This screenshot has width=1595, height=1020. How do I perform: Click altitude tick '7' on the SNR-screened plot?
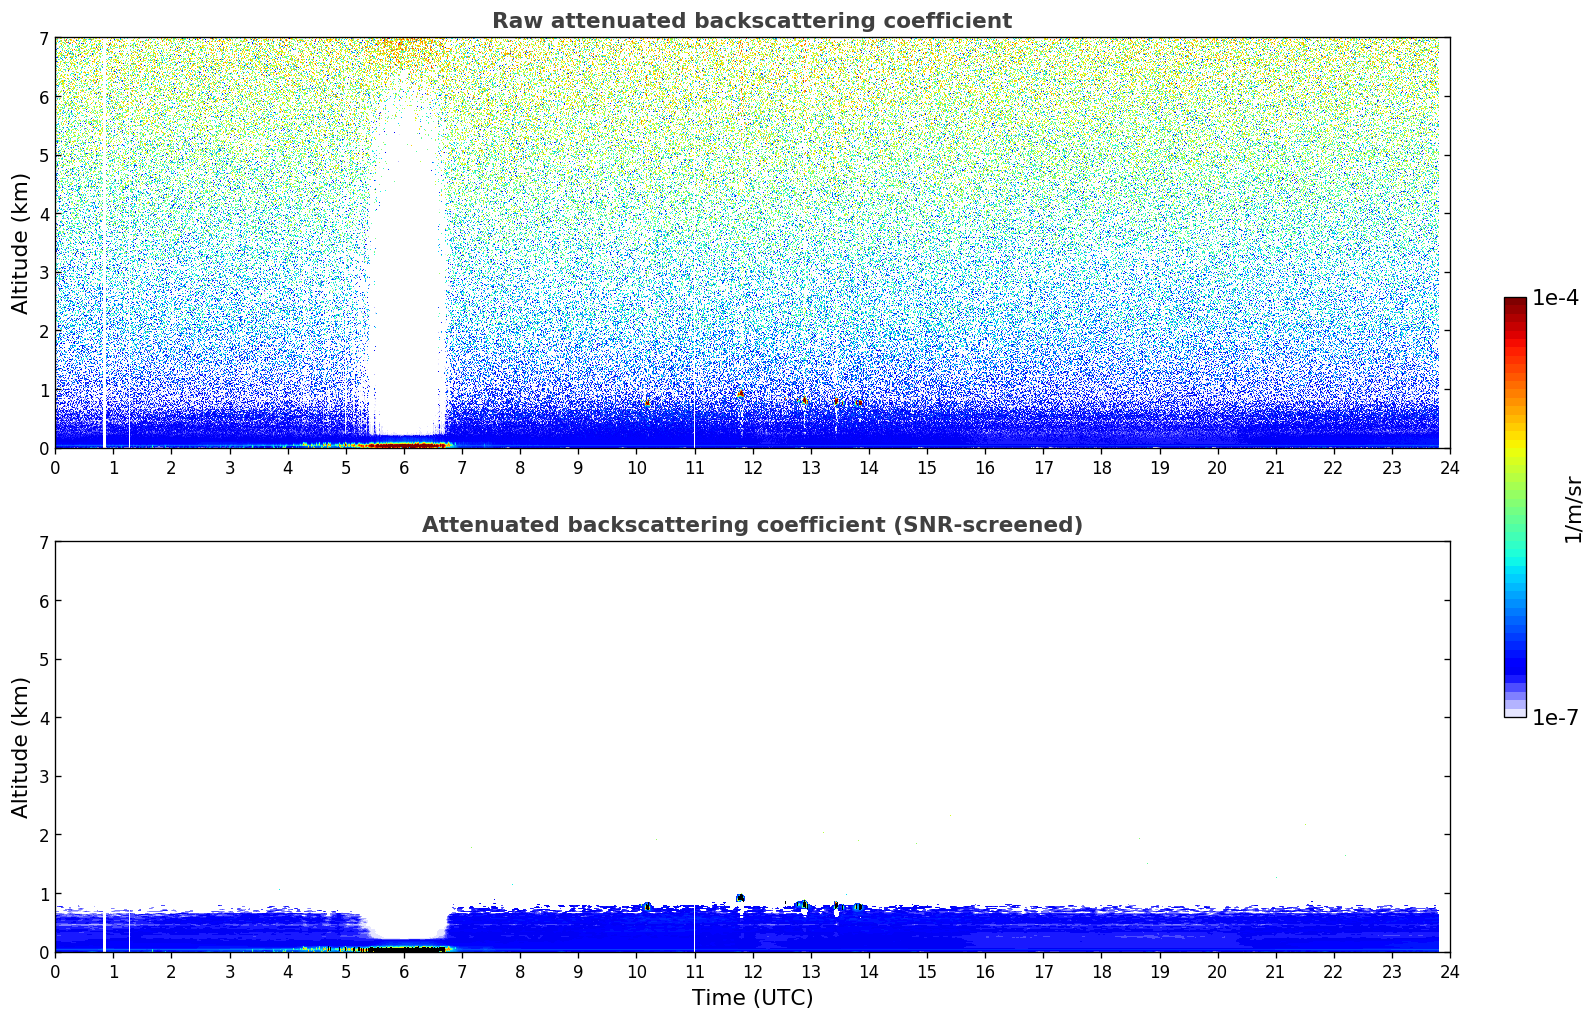pyautogui.click(x=44, y=542)
